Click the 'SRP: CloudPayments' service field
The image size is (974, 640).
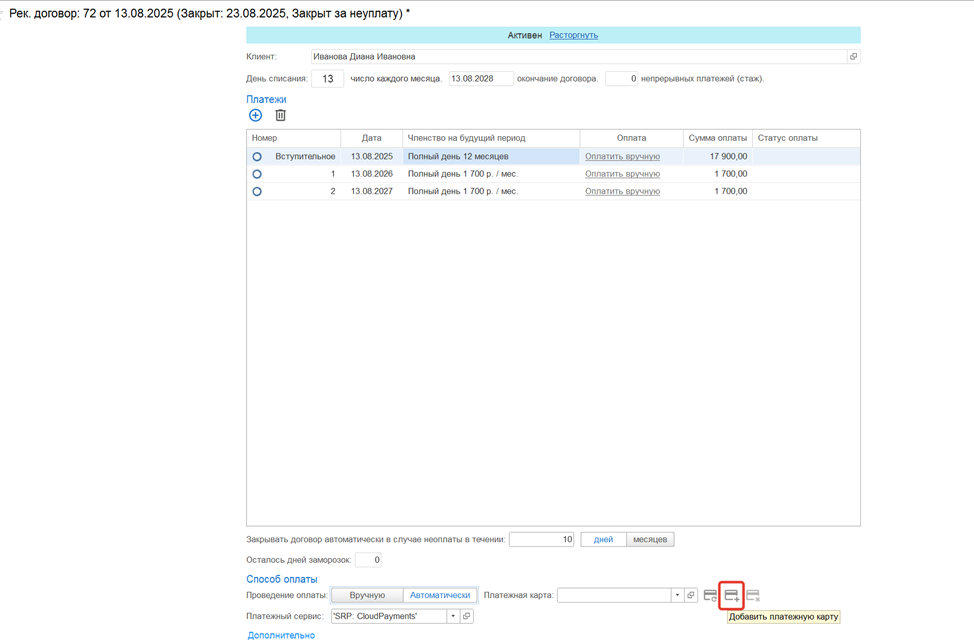[x=389, y=616]
